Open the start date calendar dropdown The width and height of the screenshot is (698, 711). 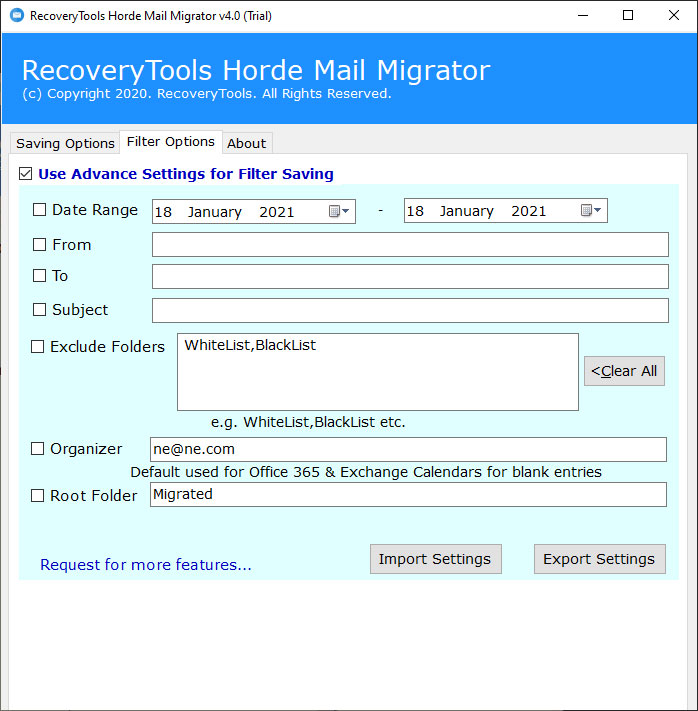(339, 211)
